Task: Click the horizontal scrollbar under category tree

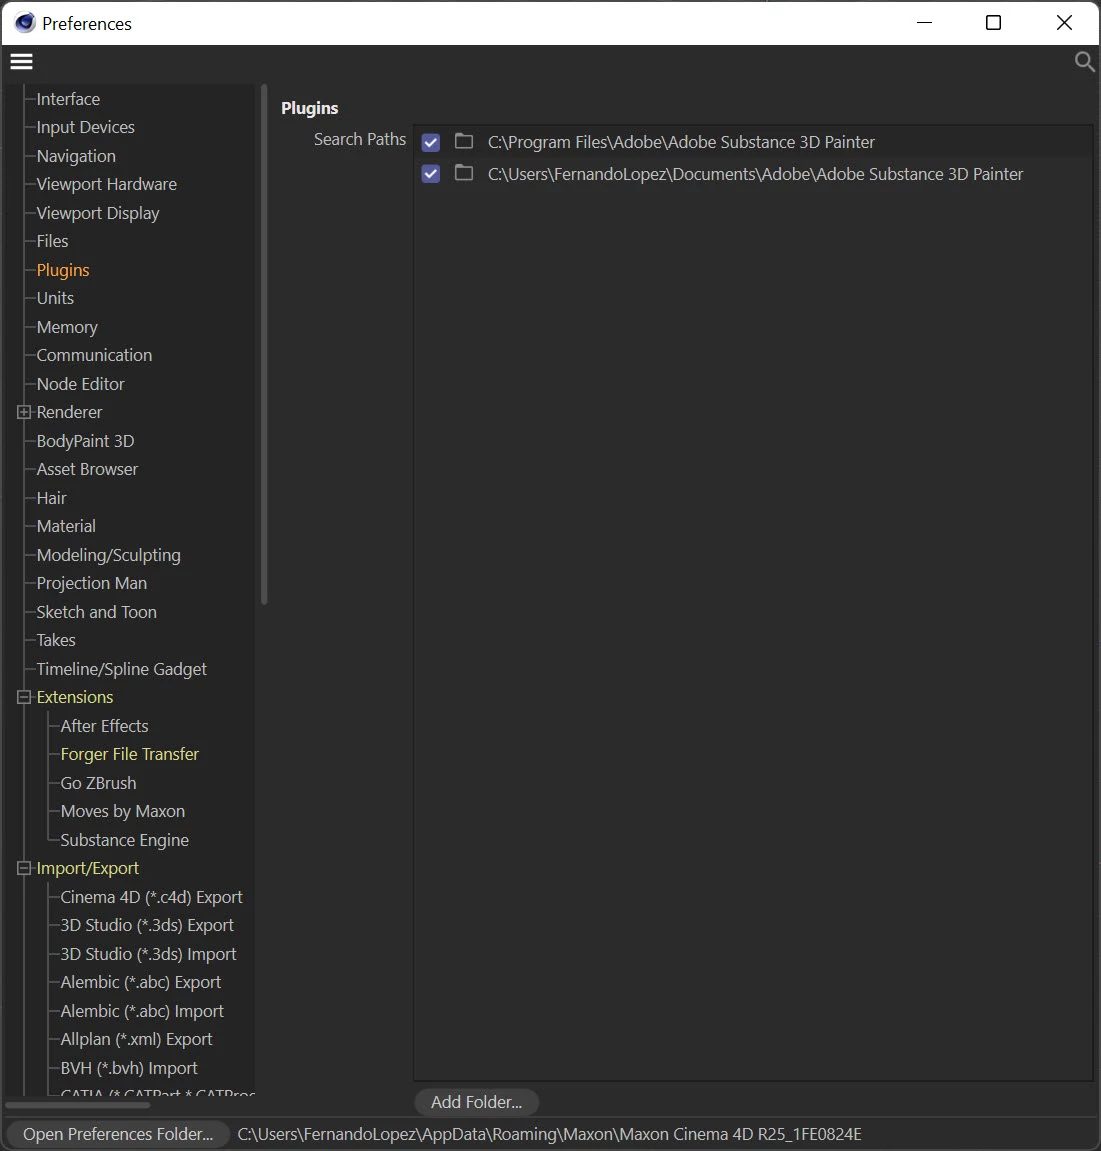Action: pos(77,1105)
